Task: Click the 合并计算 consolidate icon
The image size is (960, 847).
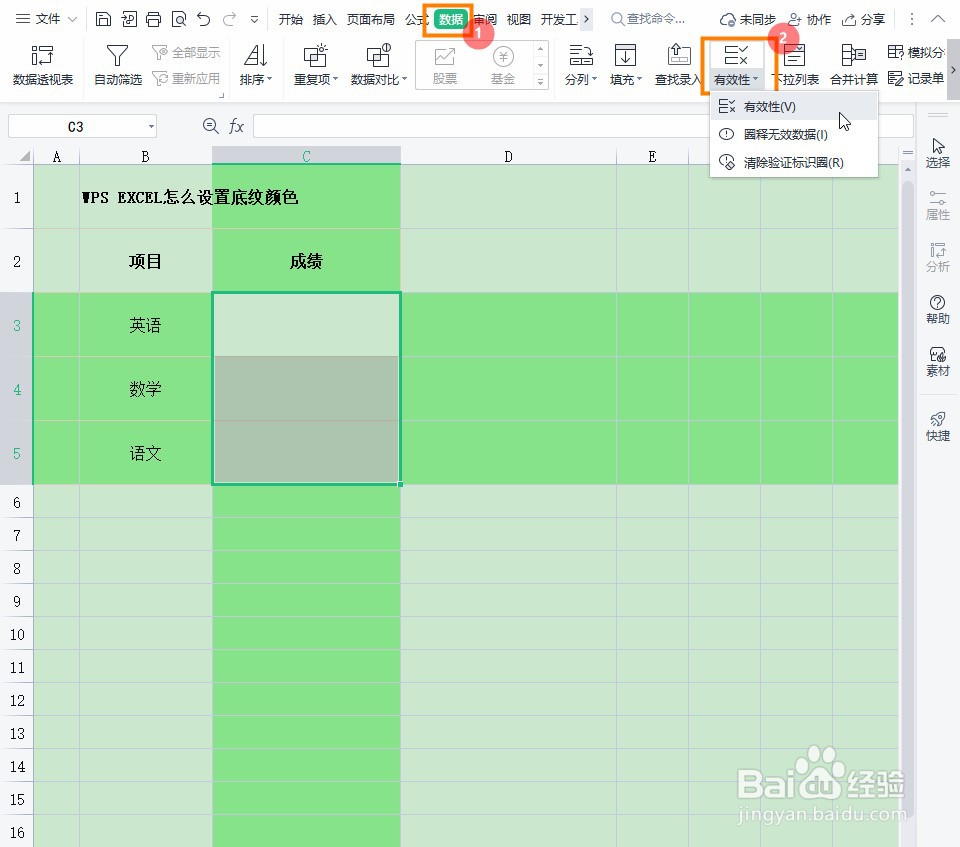Action: 853,65
